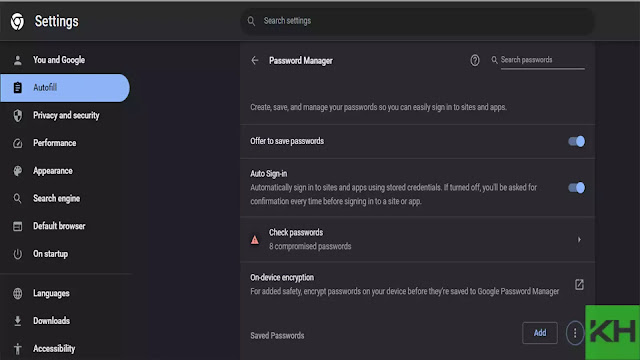
Task: Click '8 compromised passwords' text
Action: click(x=310, y=247)
